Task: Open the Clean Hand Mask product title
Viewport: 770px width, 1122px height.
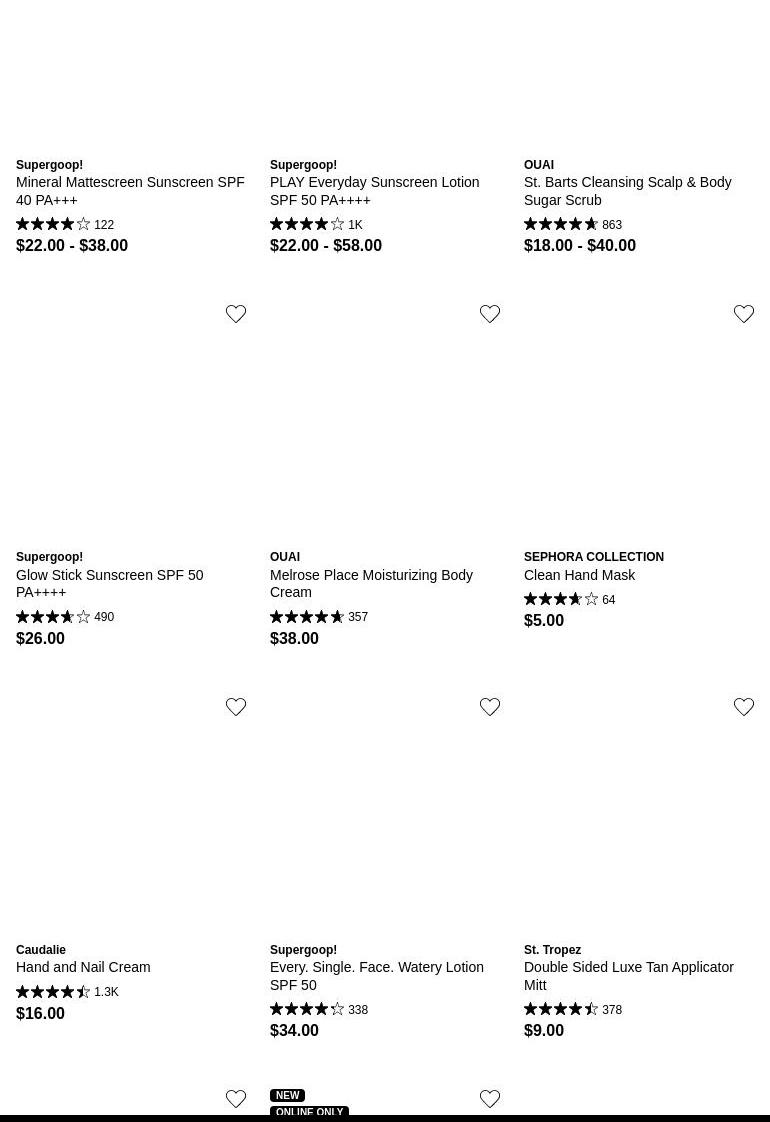Action: coord(579,575)
